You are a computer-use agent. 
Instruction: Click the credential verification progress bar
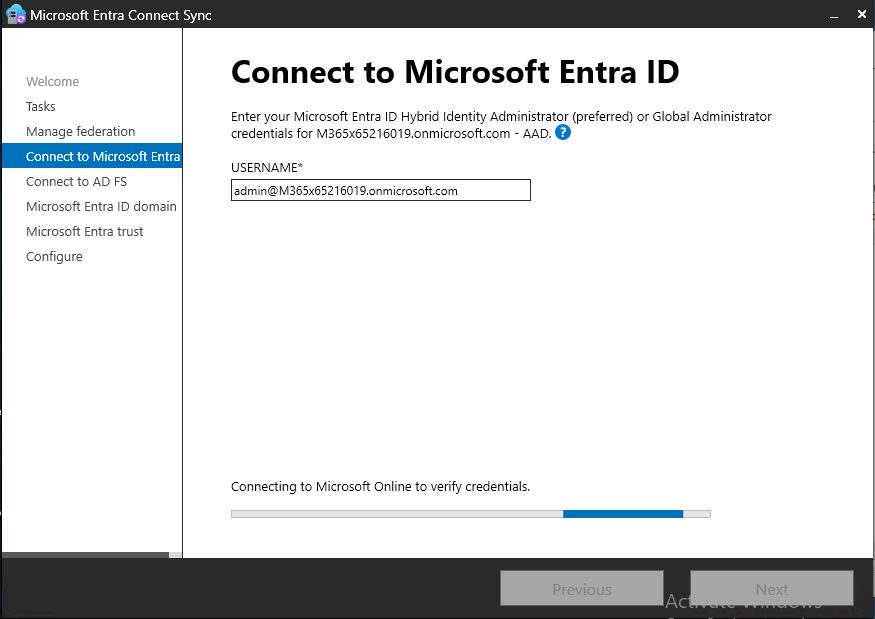pyautogui.click(x=470, y=514)
